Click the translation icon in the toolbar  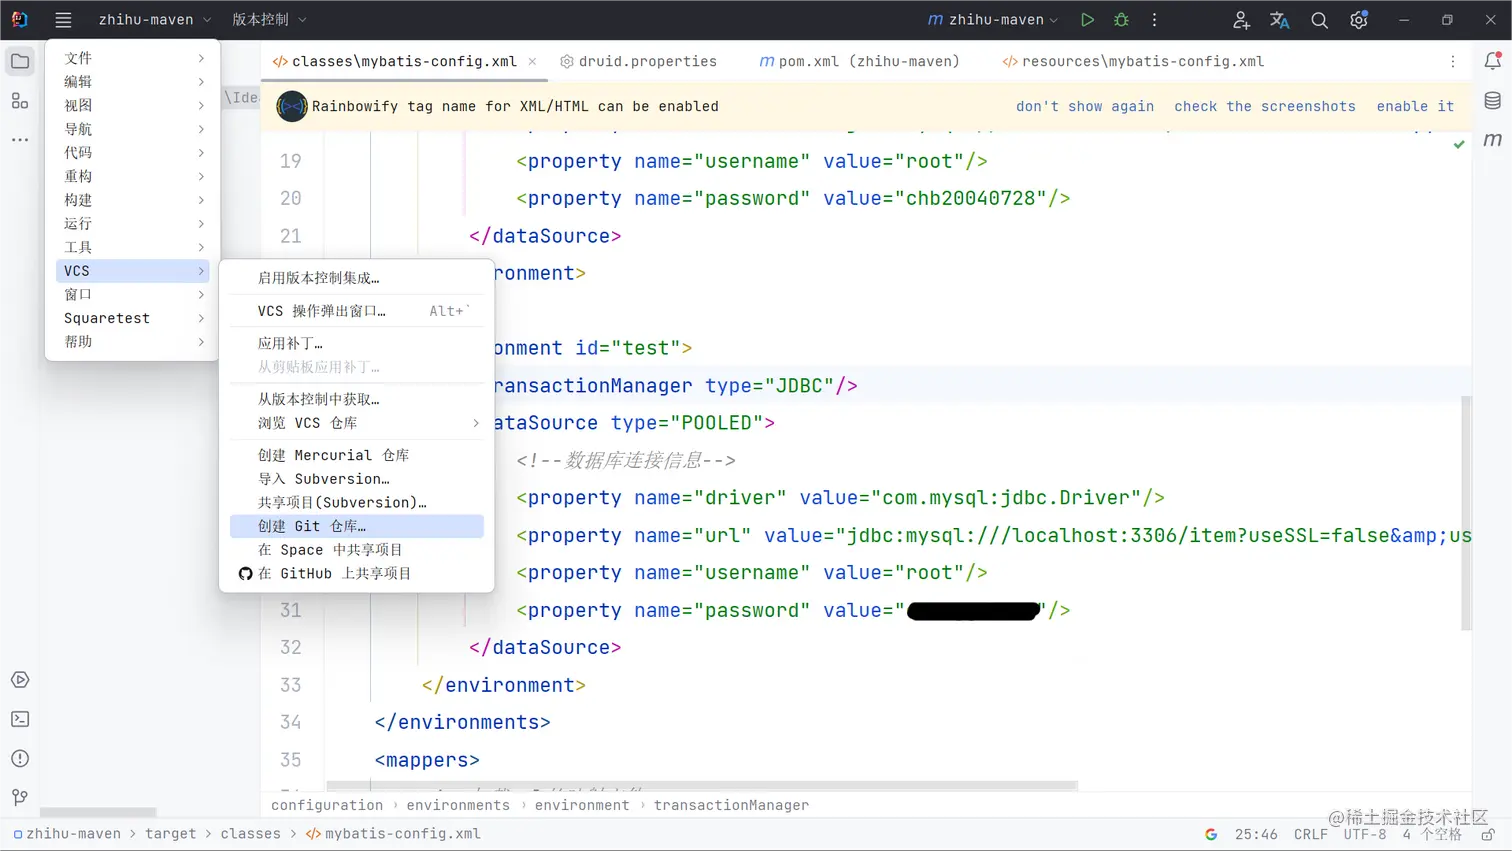click(x=1280, y=20)
